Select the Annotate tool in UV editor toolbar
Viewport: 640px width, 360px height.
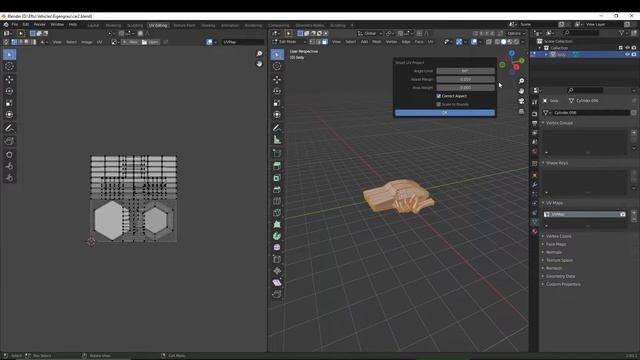(9, 128)
